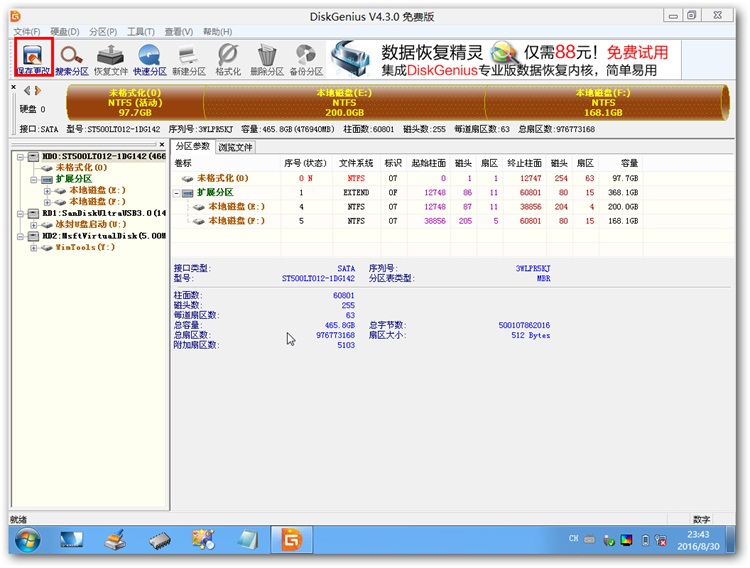Select 本地磁盘(F:) tree item
Image resolution: width=750 pixels, height=568 pixels.
(97, 202)
